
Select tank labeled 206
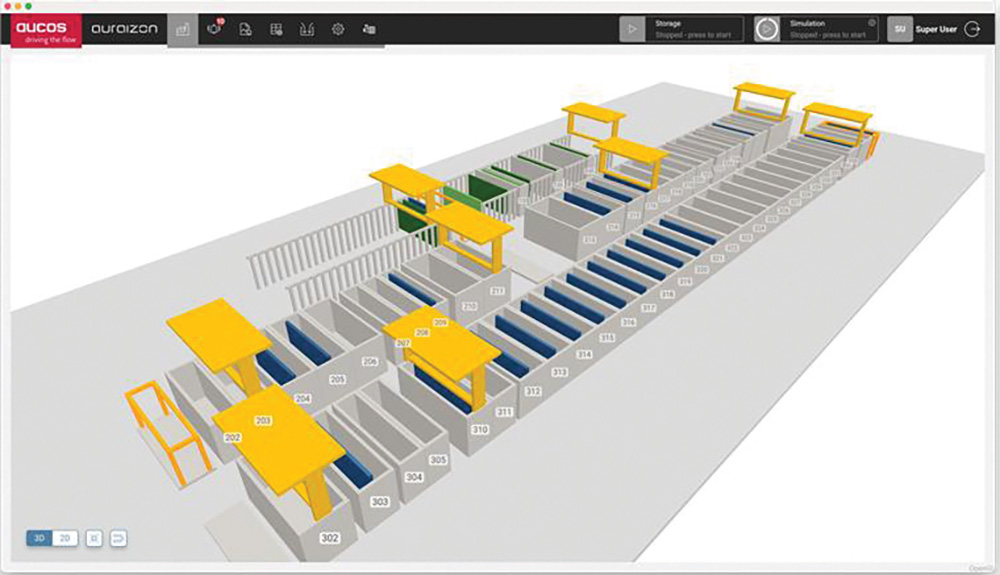[370, 361]
